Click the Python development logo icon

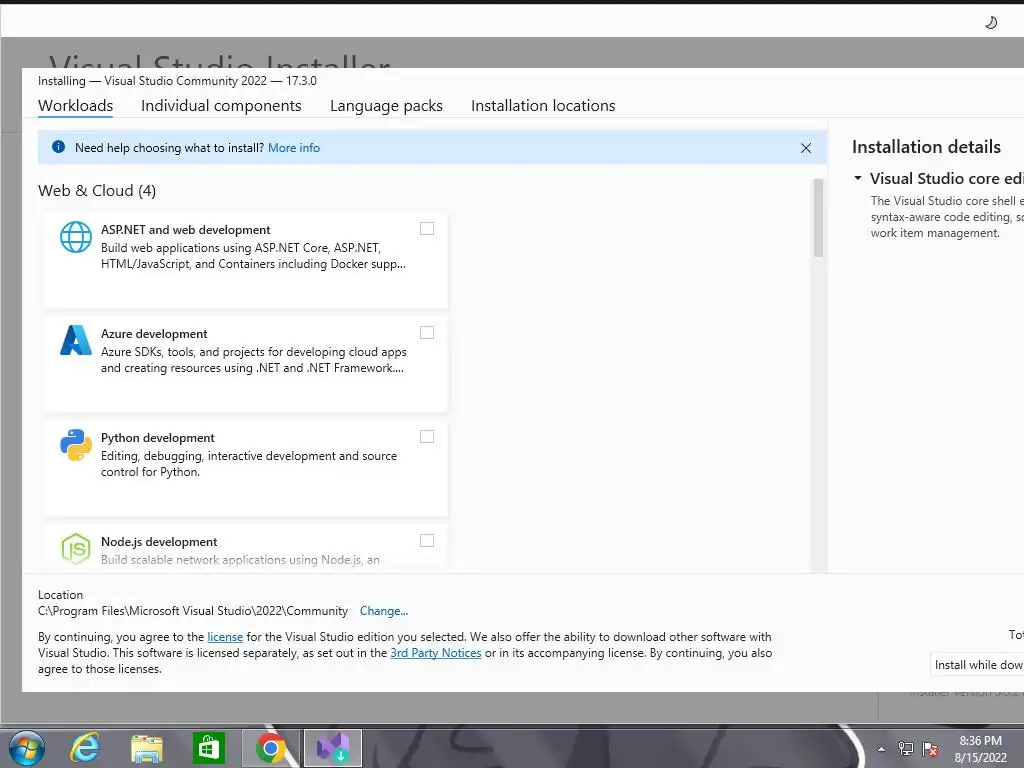click(x=76, y=445)
